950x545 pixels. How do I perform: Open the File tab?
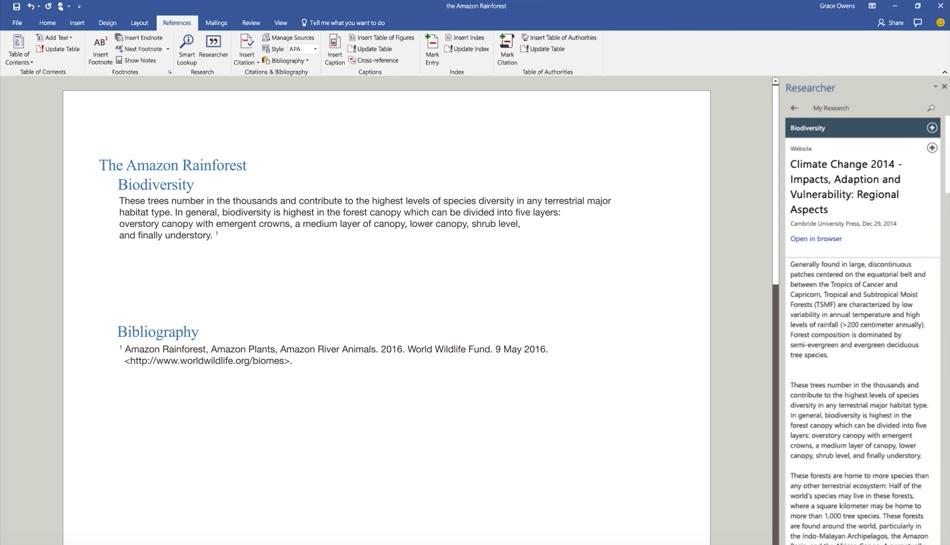pos(17,23)
